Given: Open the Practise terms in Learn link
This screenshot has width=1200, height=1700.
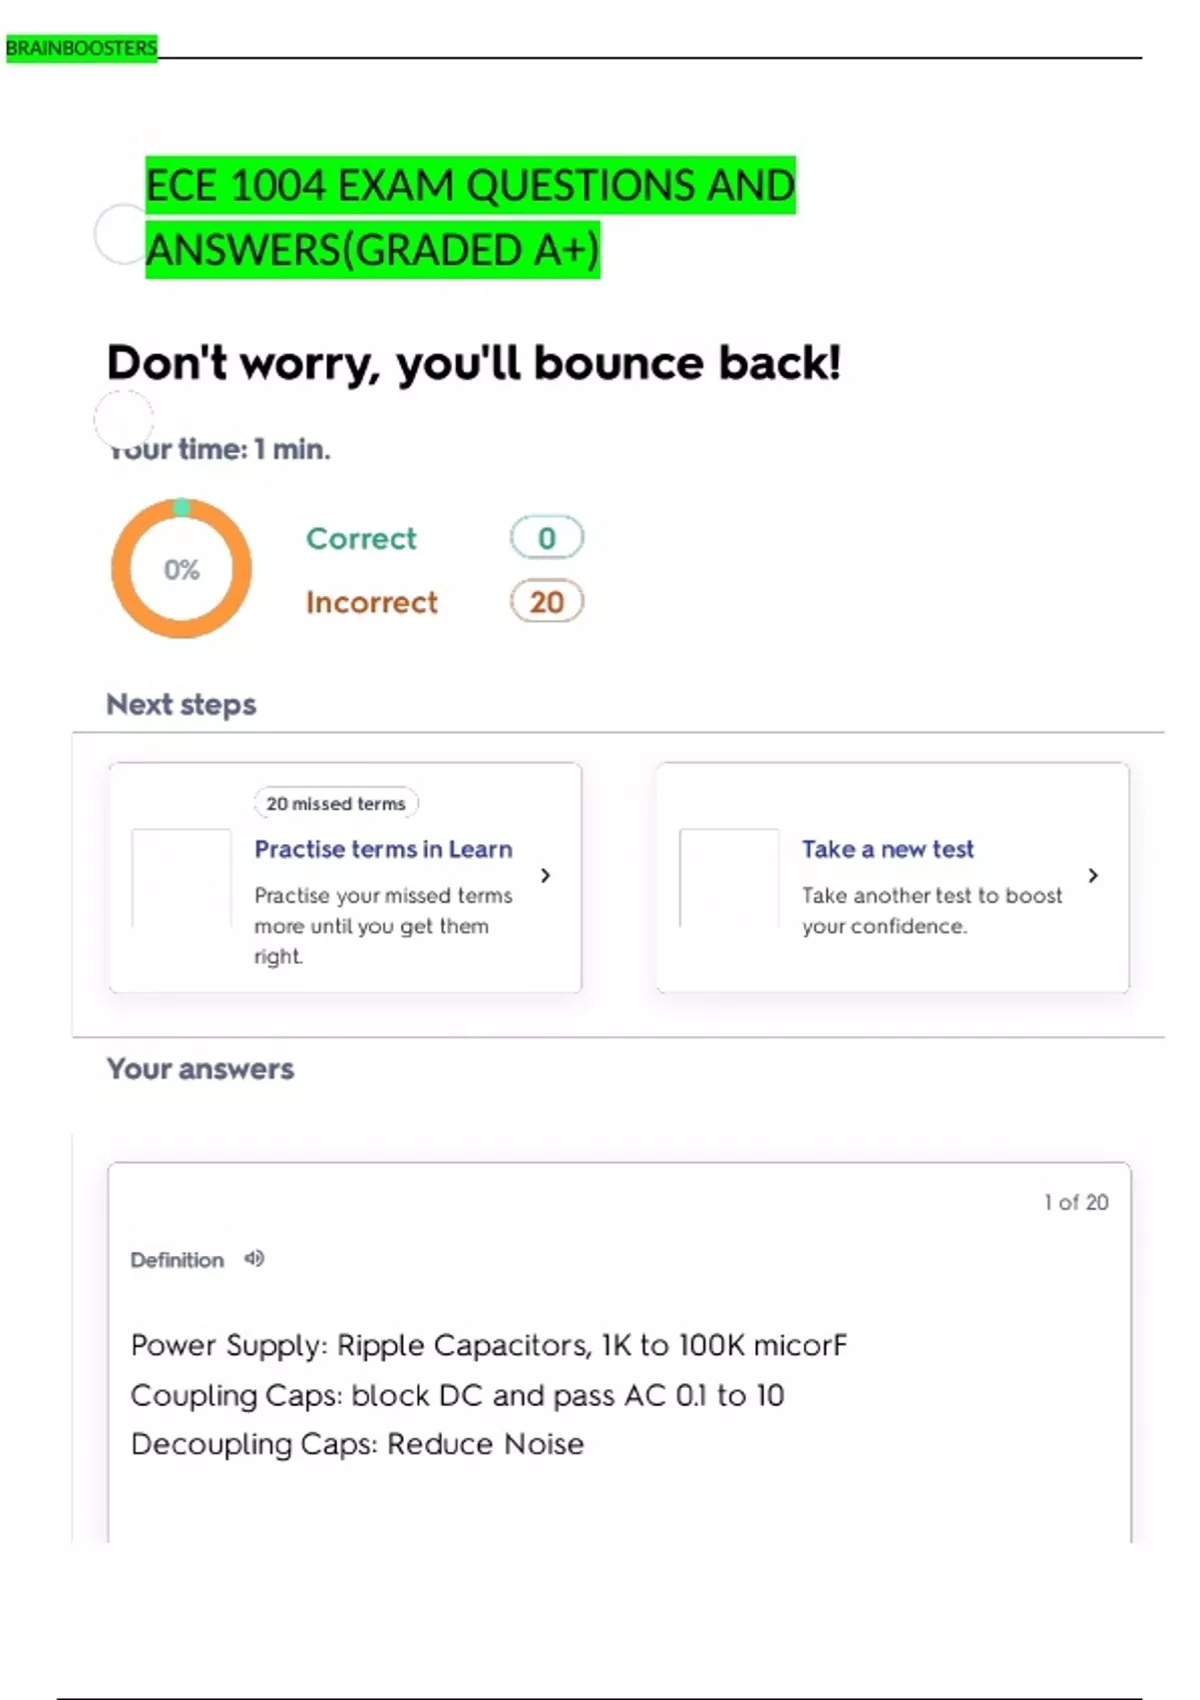Looking at the screenshot, I should (383, 849).
